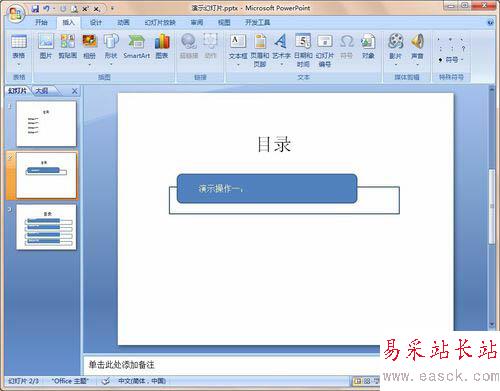Insert a picture with the 图片 icon
The image size is (500, 391).
[x=46, y=46]
